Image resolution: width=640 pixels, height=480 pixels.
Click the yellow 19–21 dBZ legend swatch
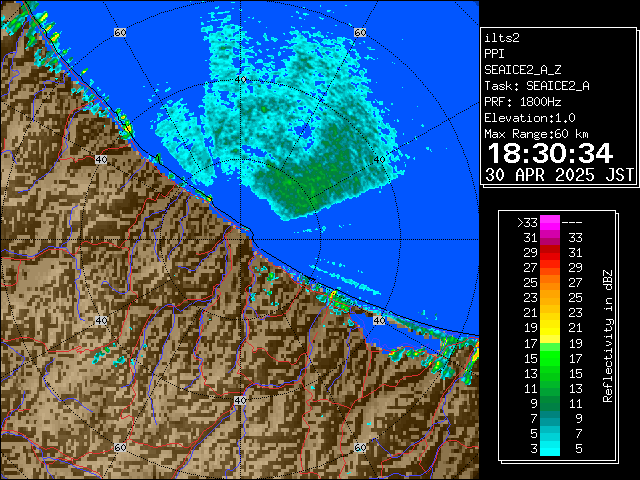coord(550,328)
